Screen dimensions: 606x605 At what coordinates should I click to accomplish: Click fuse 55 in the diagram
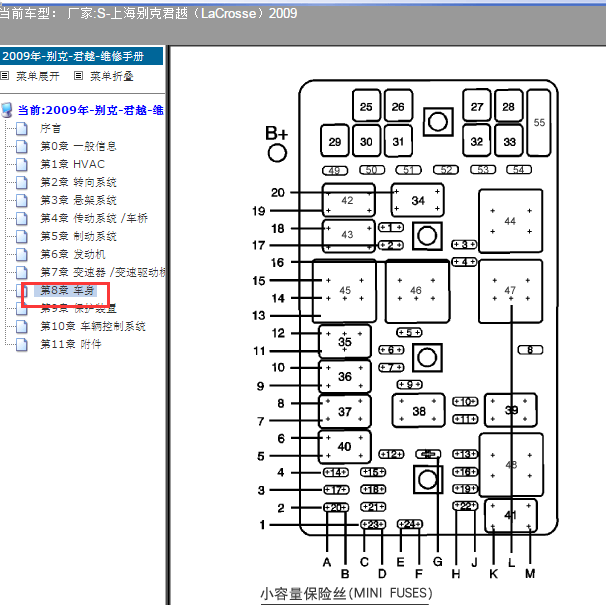coord(539,123)
